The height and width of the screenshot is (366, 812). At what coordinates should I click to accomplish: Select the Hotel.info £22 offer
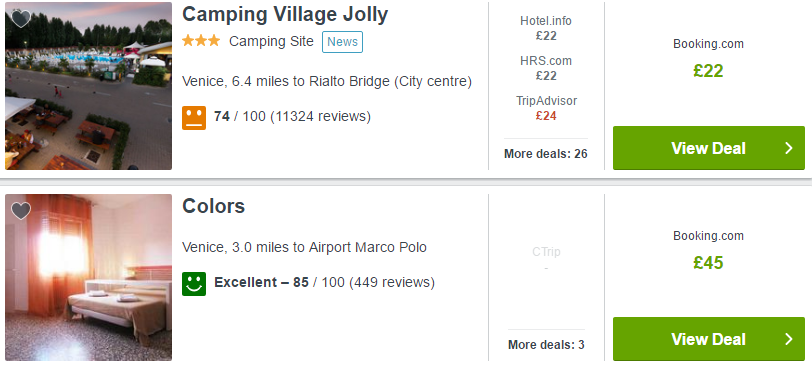tap(546, 28)
